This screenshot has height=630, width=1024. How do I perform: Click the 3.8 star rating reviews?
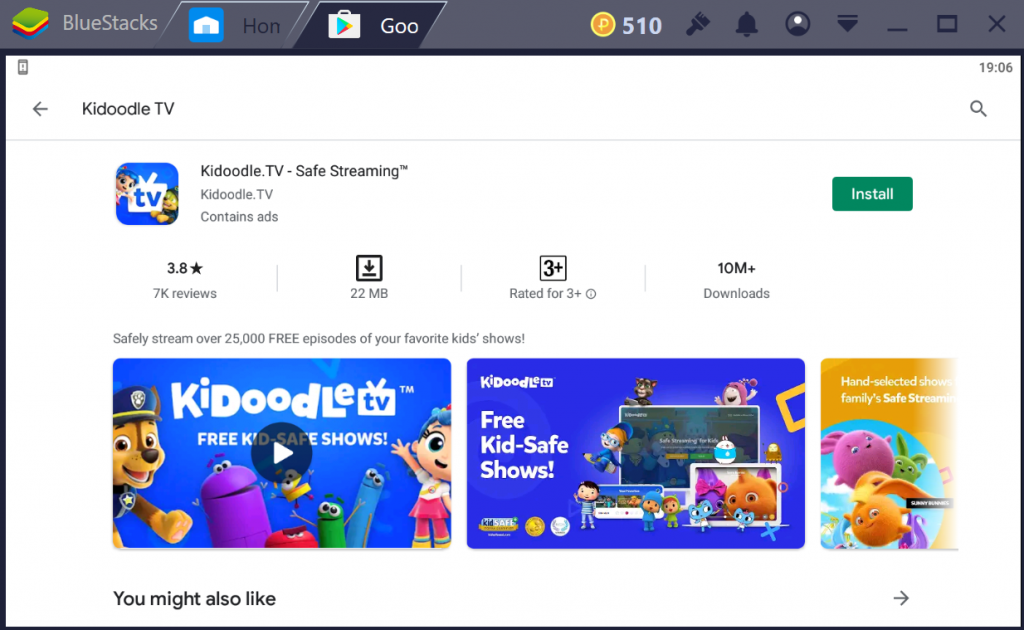[x=185, y=280]
